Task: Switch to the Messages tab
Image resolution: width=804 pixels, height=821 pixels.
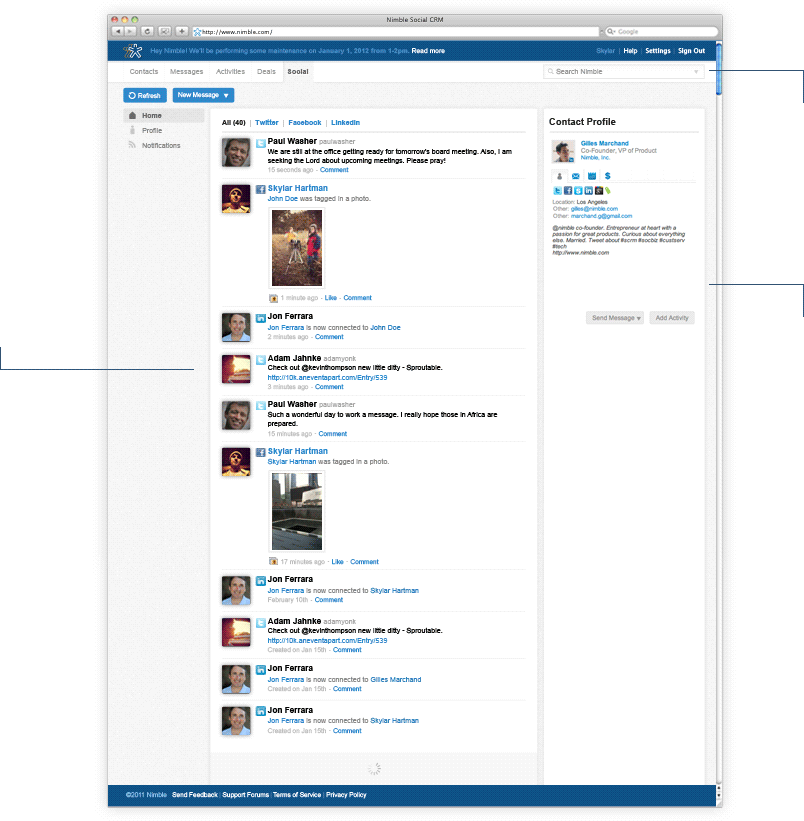Action: point(186,72)
